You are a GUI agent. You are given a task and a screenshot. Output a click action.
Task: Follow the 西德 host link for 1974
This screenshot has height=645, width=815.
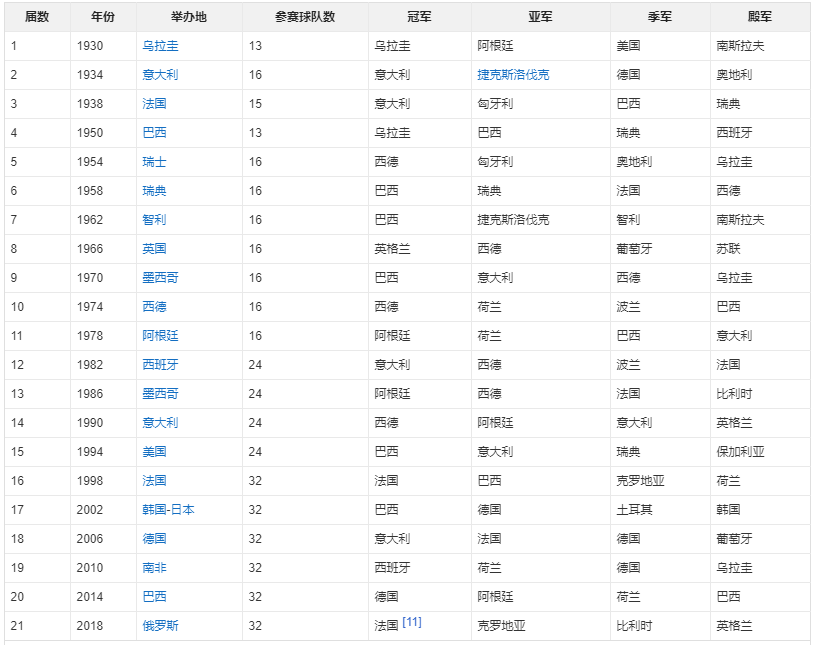pos(154,307)
